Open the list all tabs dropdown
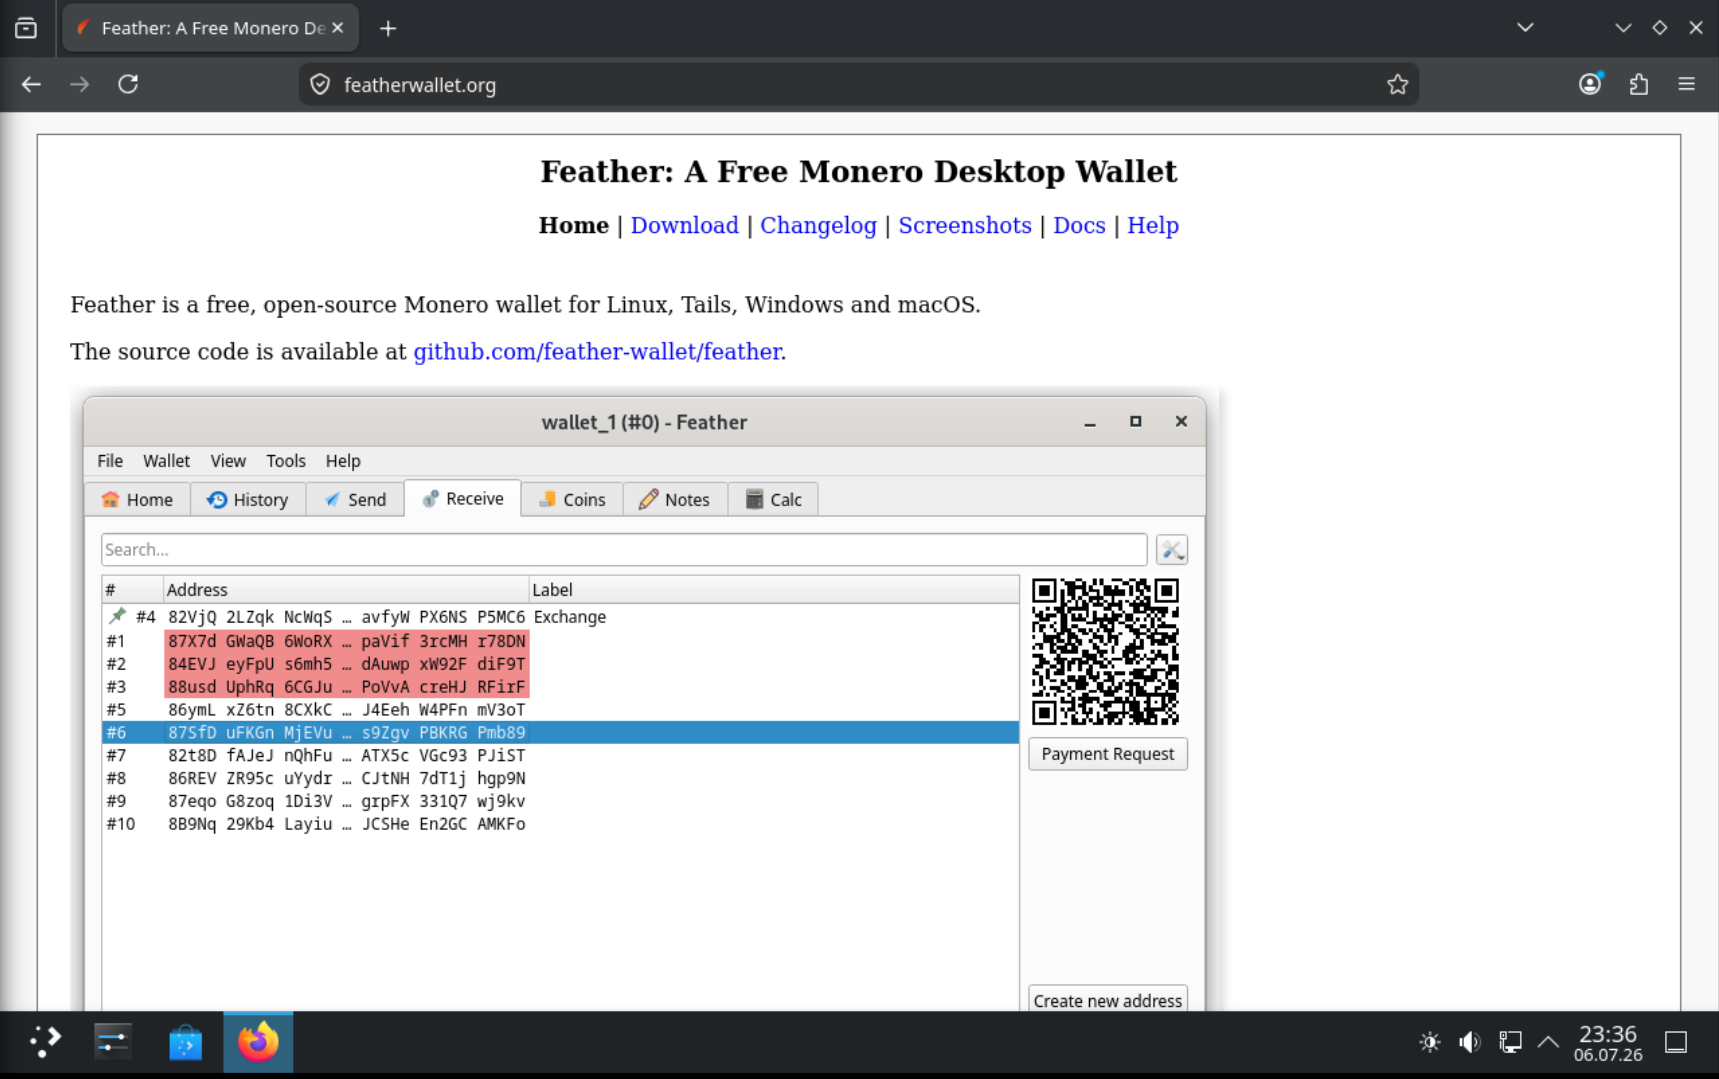 [1525, 28]
